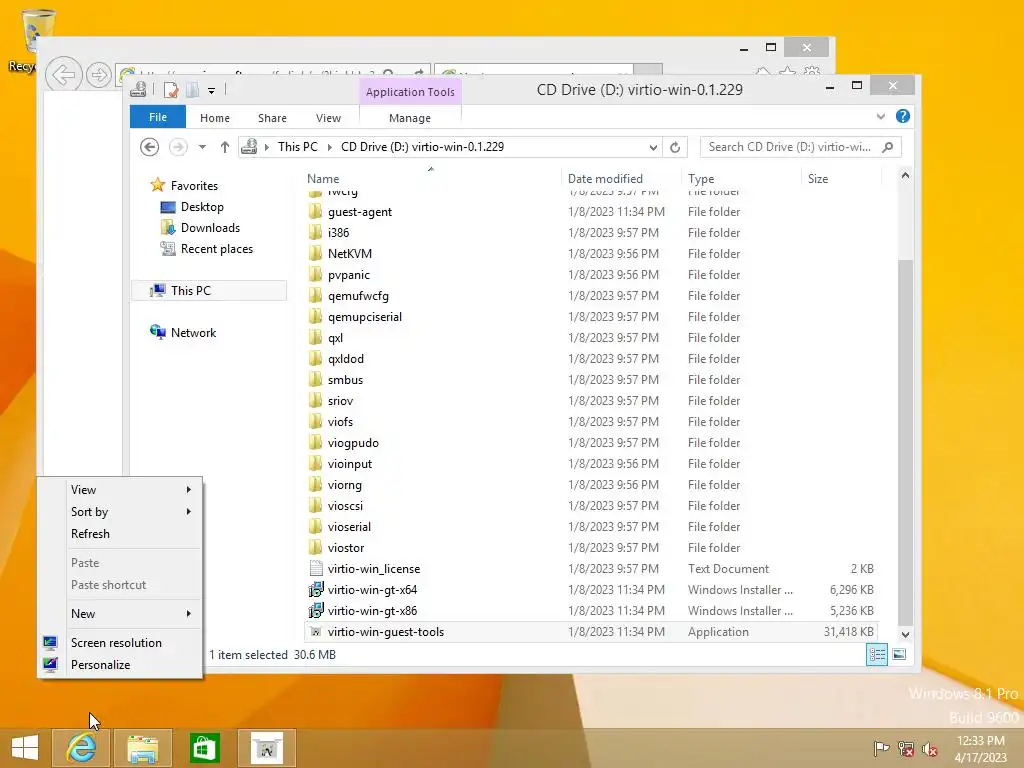Switch to the Home ribbon tab

tap(215, 118)
